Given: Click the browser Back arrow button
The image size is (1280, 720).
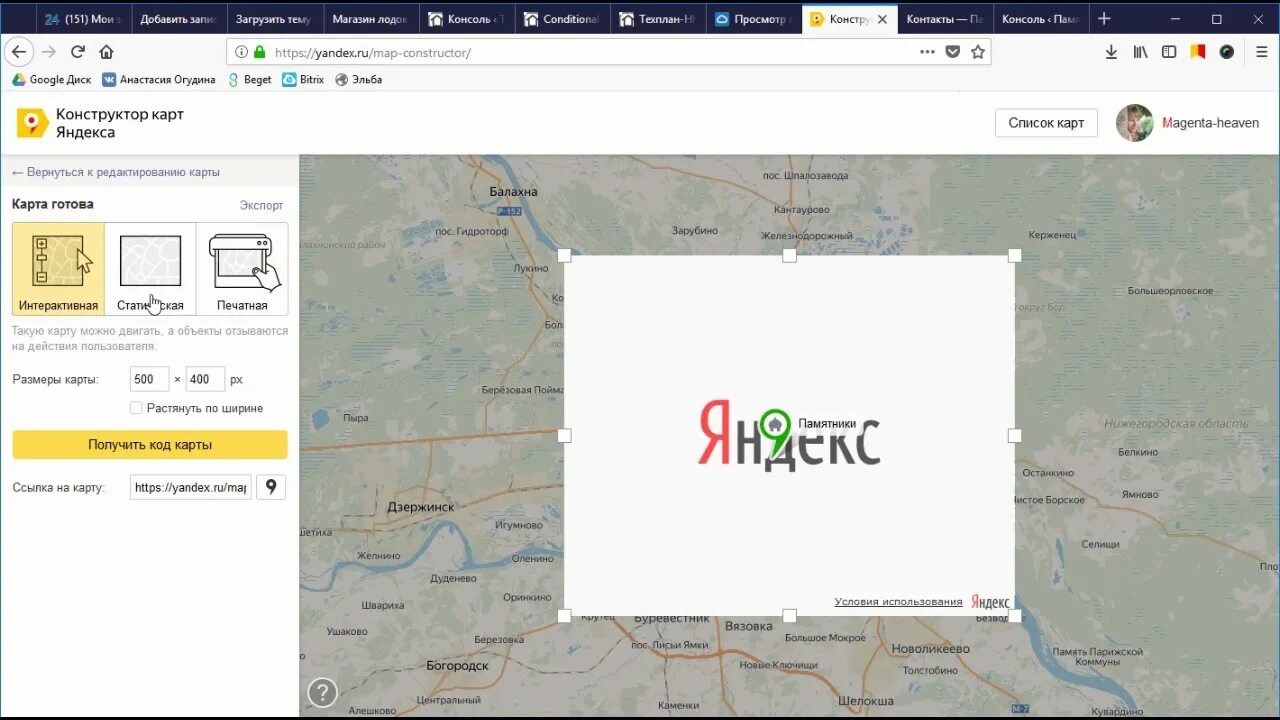Looking at the screenshot, I should (19, 52).
